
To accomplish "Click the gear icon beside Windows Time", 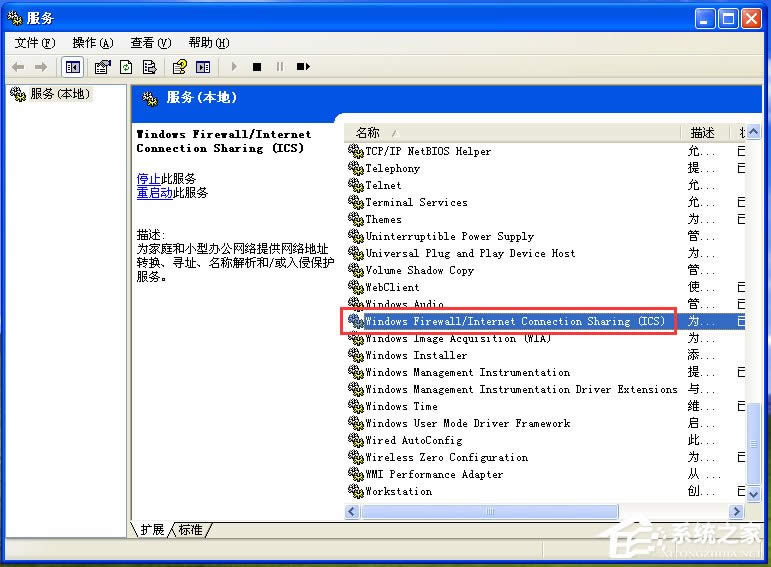I will point(356,406).
